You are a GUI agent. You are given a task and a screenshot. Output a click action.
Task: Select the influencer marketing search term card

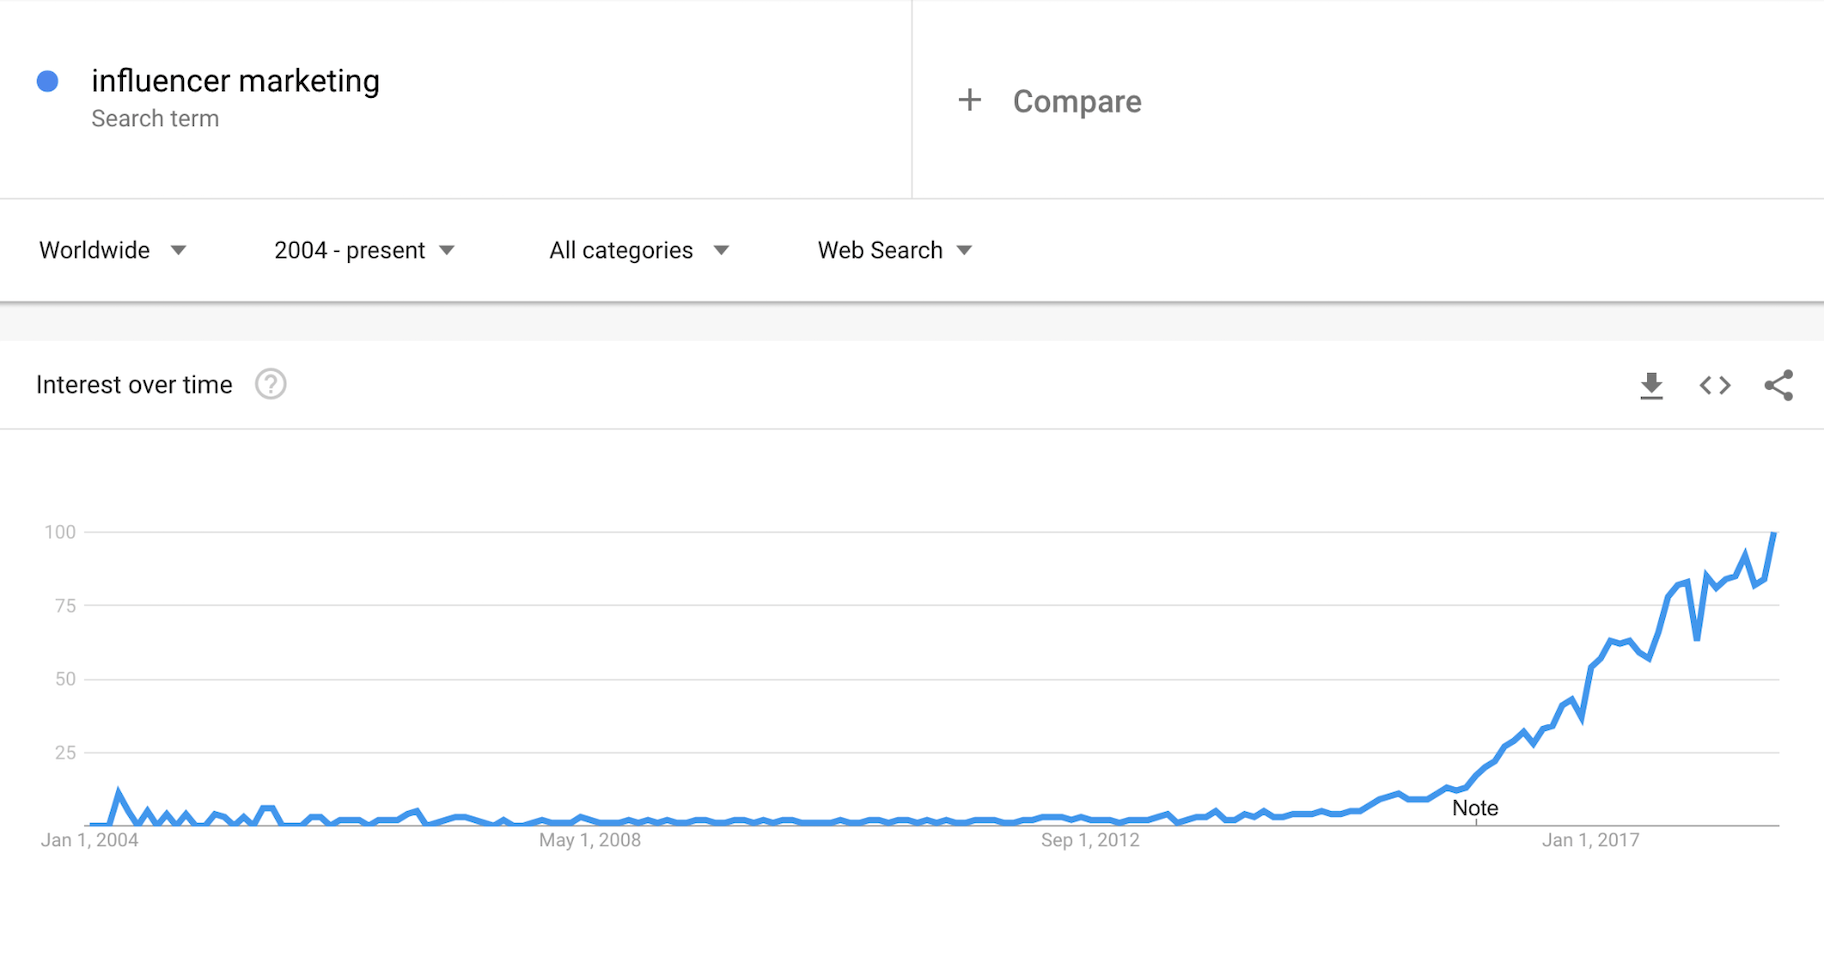tap(236, 80)
